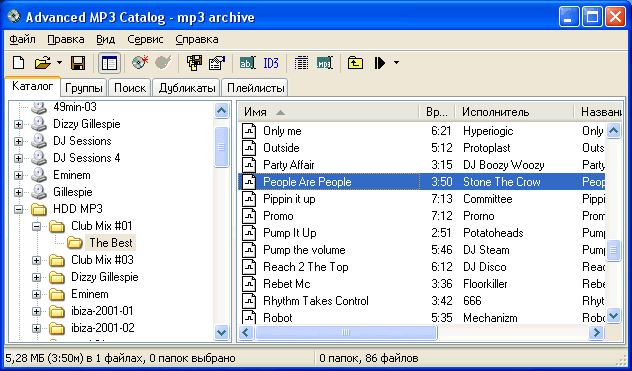Select the Party Affair track
The height and width of the screenshot is (371, 632).
(x=289, y=165)
